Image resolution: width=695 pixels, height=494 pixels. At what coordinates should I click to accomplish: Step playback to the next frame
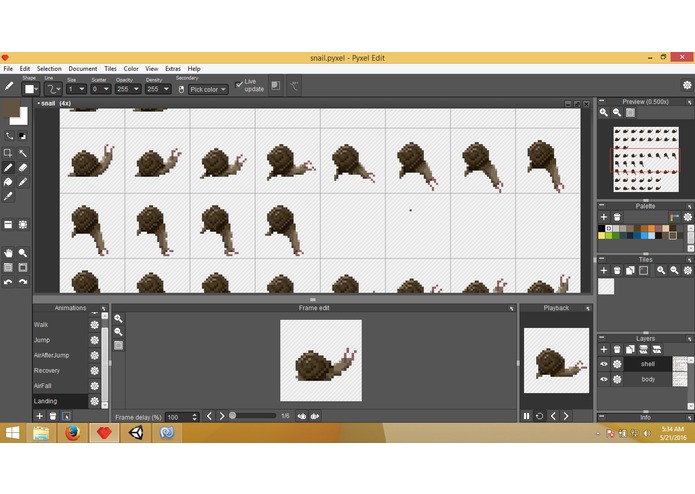(x=566, y=416)
